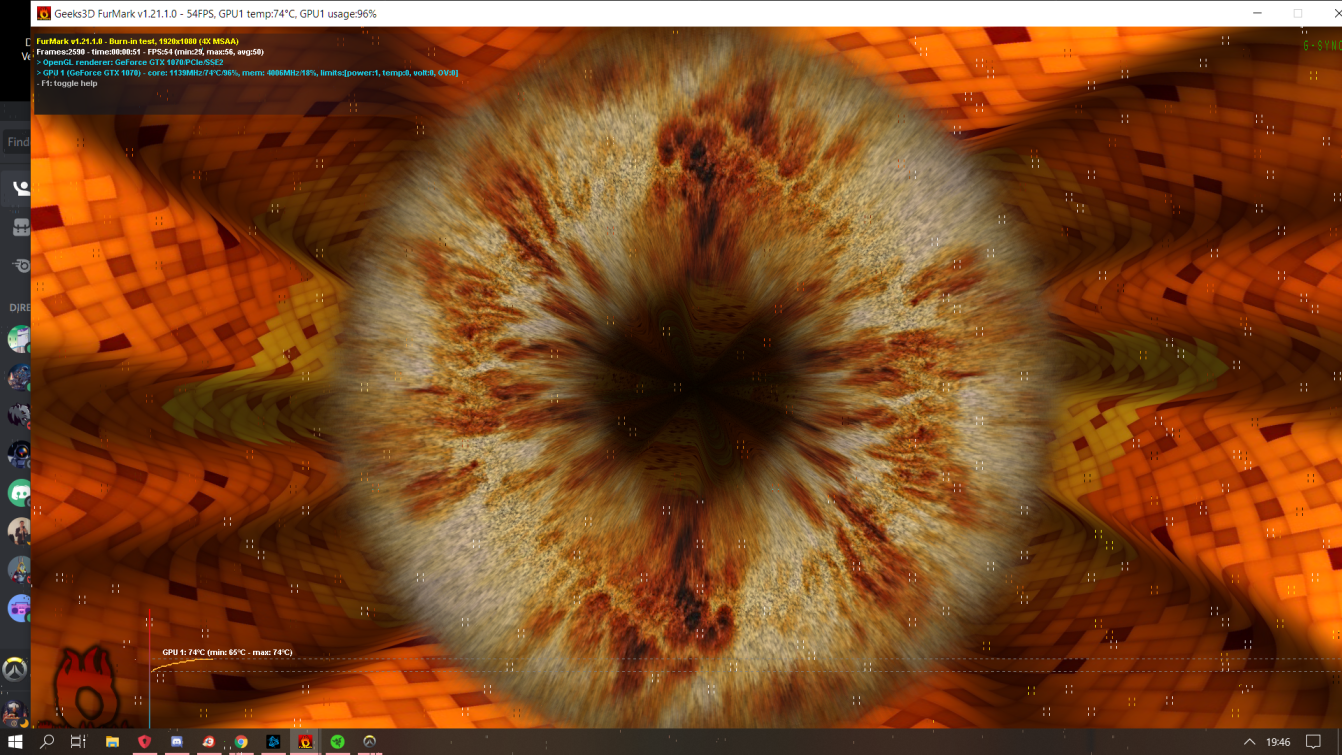Open the Windows notification center
This screenshot has height=755, width=1342.
point(1314,742)
